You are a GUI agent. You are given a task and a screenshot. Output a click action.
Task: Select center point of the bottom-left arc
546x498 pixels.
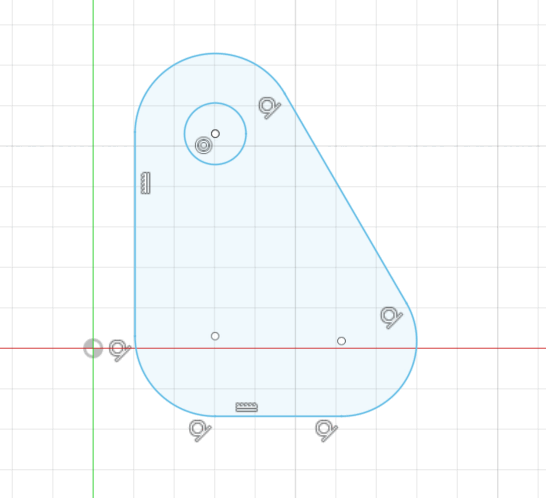[215, 336]
